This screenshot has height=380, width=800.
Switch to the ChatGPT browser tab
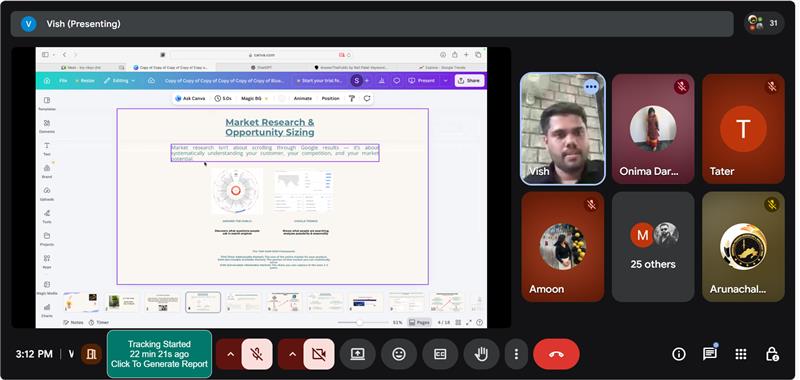260,67
